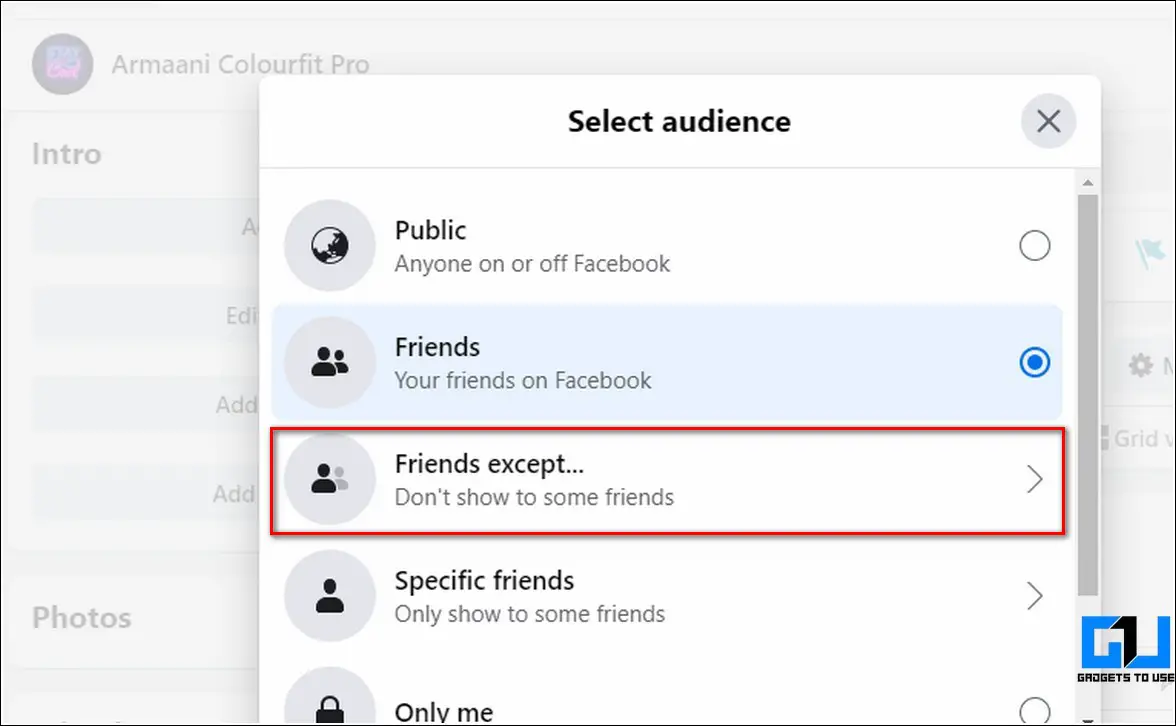Open Friends except submenu chevron
Image resolution: width=1176 pixels, height=726 pixels.
pos(1034,478)
